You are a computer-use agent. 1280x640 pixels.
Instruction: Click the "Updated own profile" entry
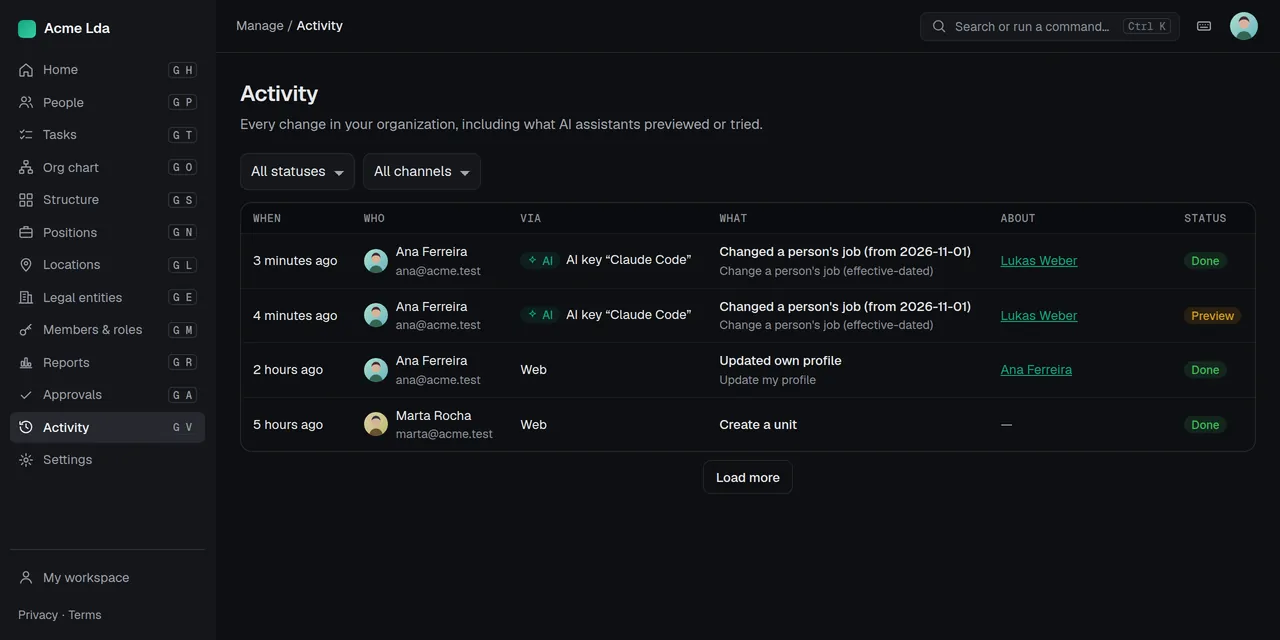pyautogui.click(x=780, y=361)
